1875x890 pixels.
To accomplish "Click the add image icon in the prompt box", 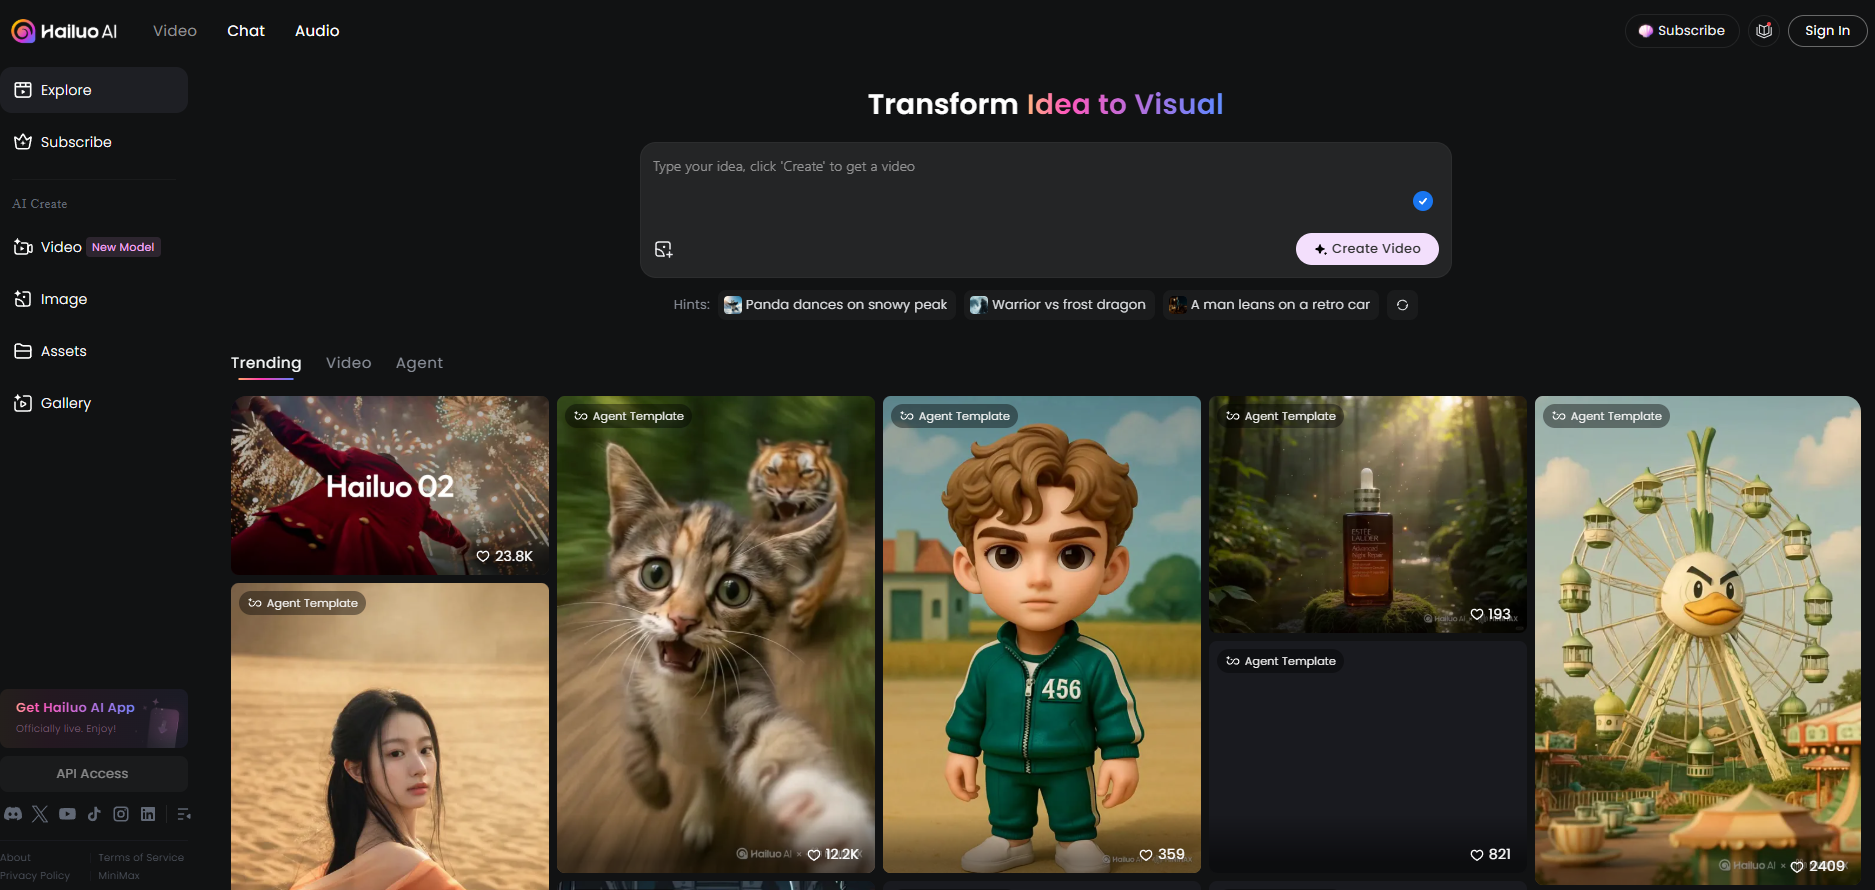I will point(663,249).
